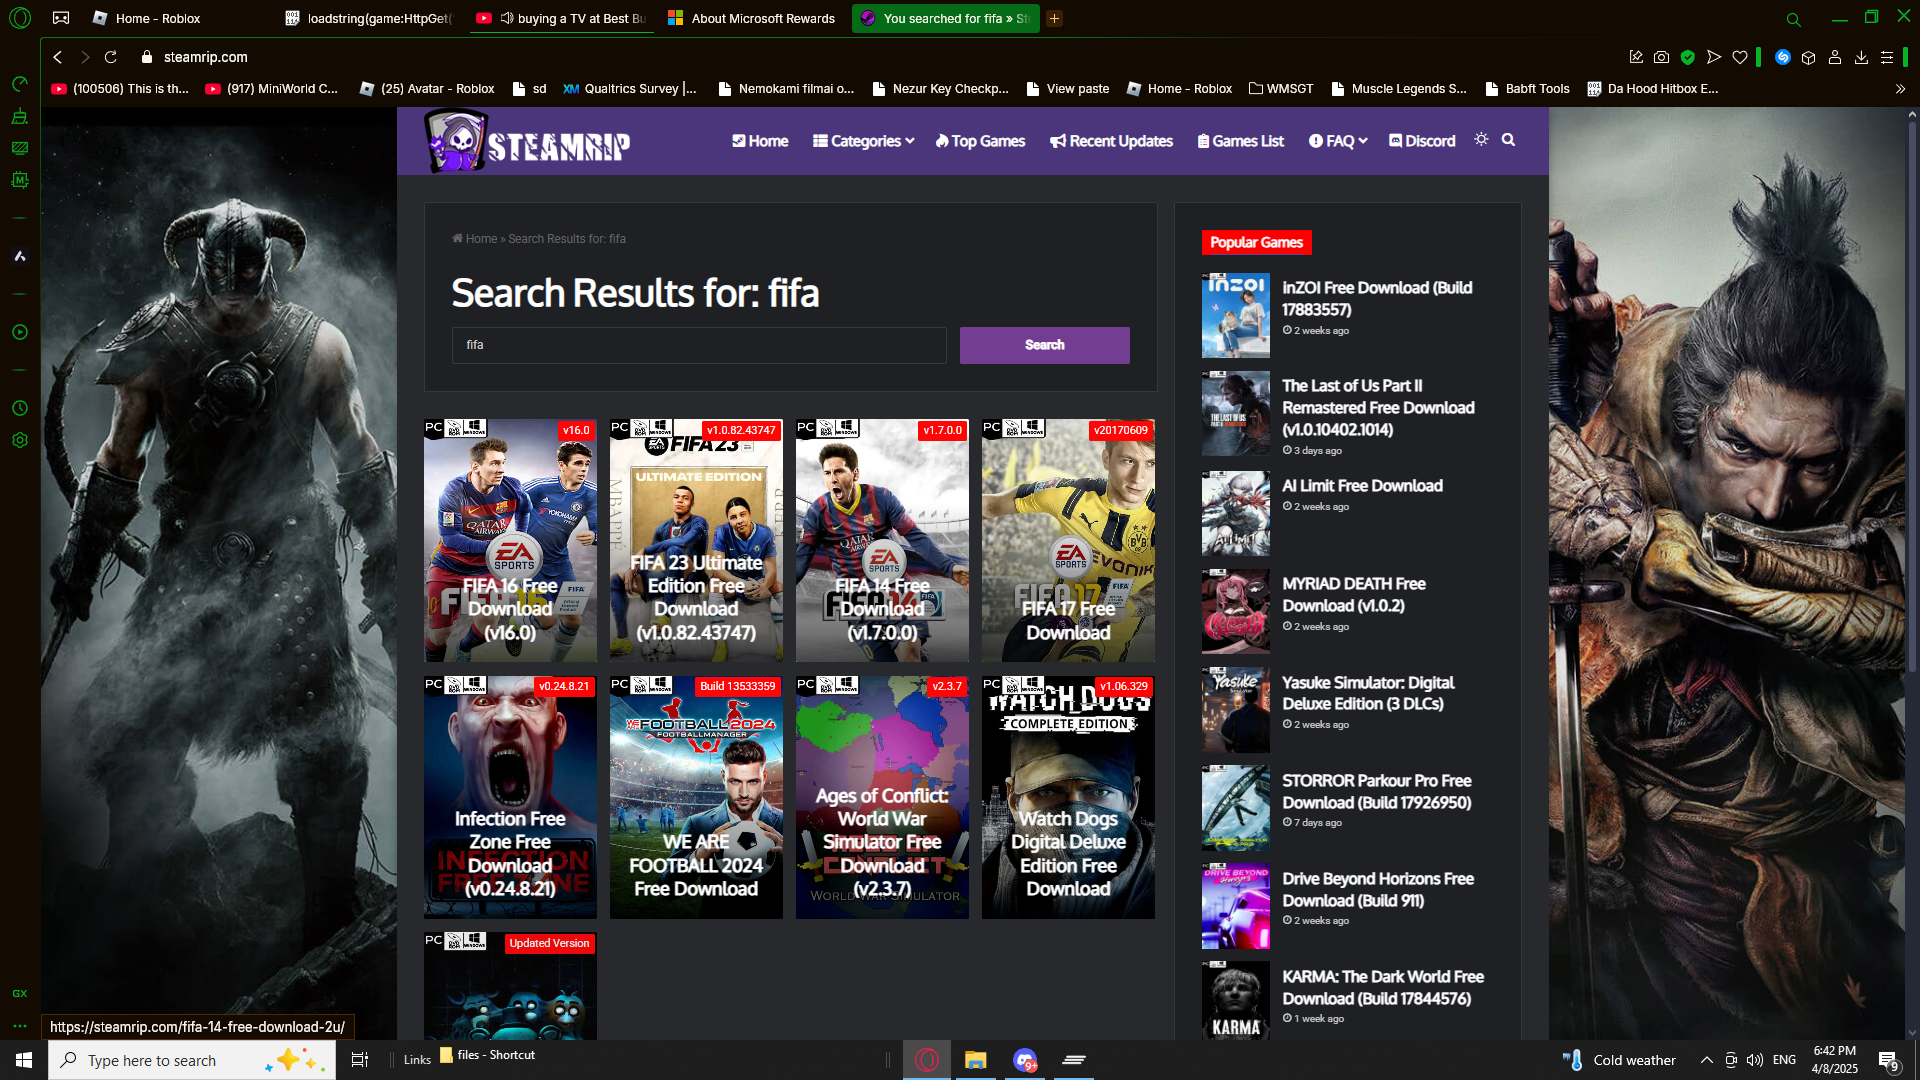The width and height of the screenshot is (1920, 1080).
Task: Open the snapshot camera tool
Action: pos(1661,57)
